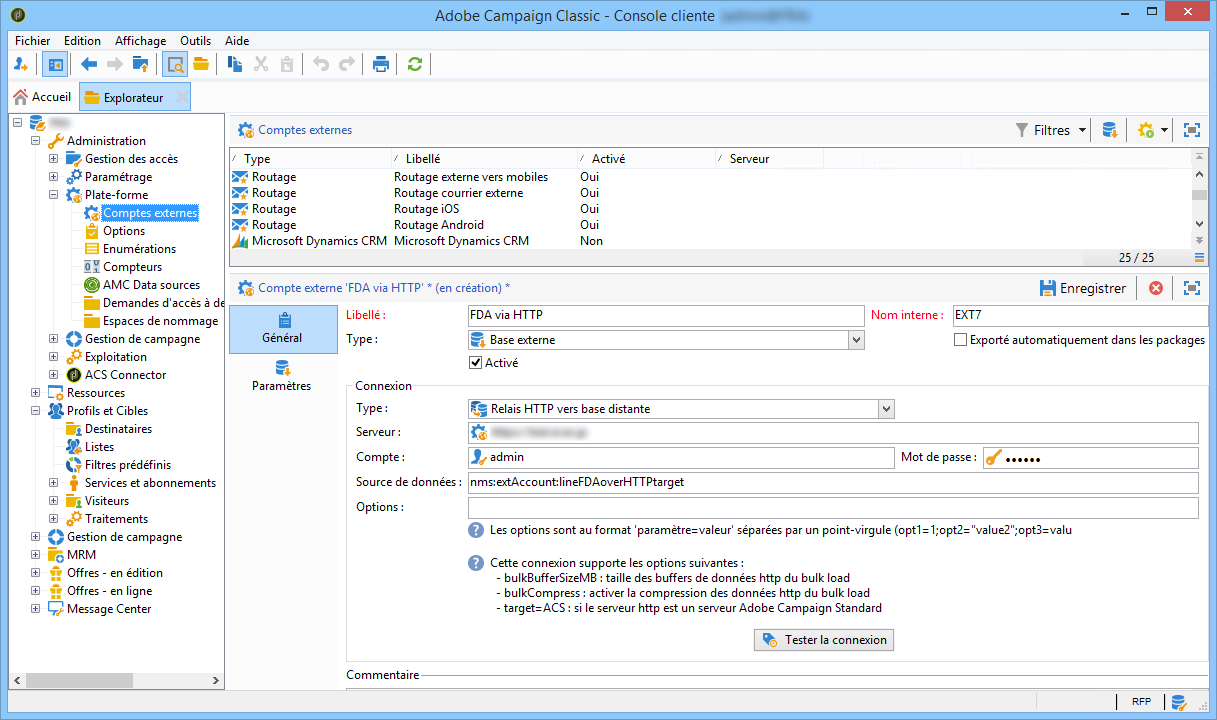Open the dropdown arrow beside new account icon
The height and width of the screenshot is (720, 1217).
point(1165,130)
